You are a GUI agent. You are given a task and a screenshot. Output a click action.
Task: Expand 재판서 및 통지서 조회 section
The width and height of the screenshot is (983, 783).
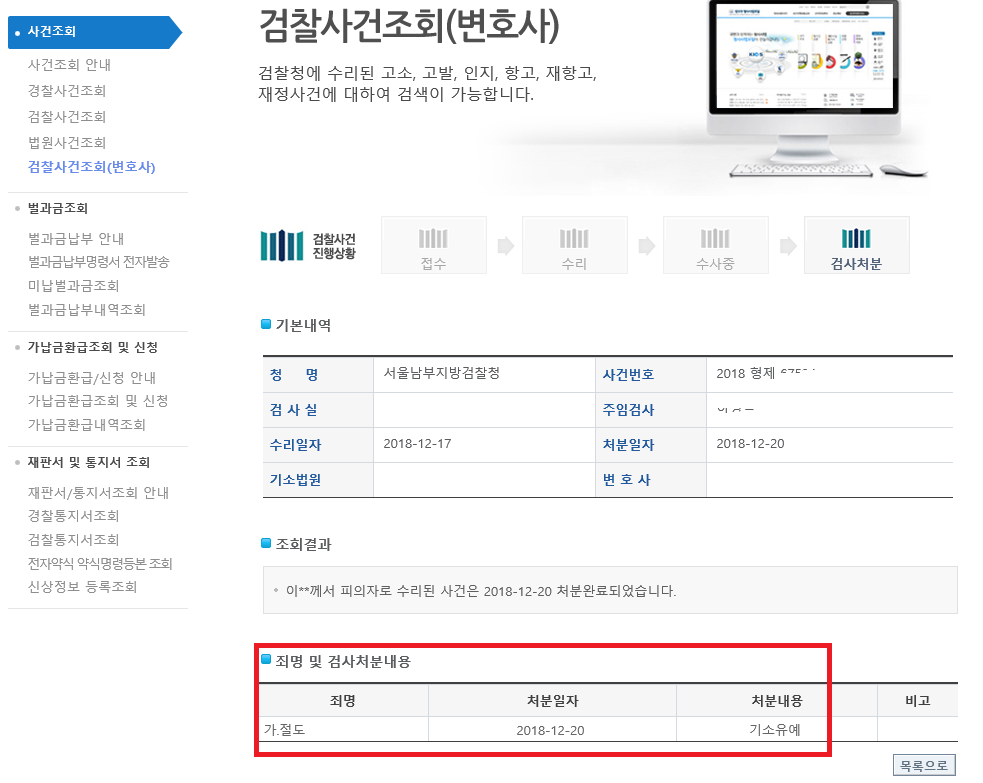click(x=89, y=462)
